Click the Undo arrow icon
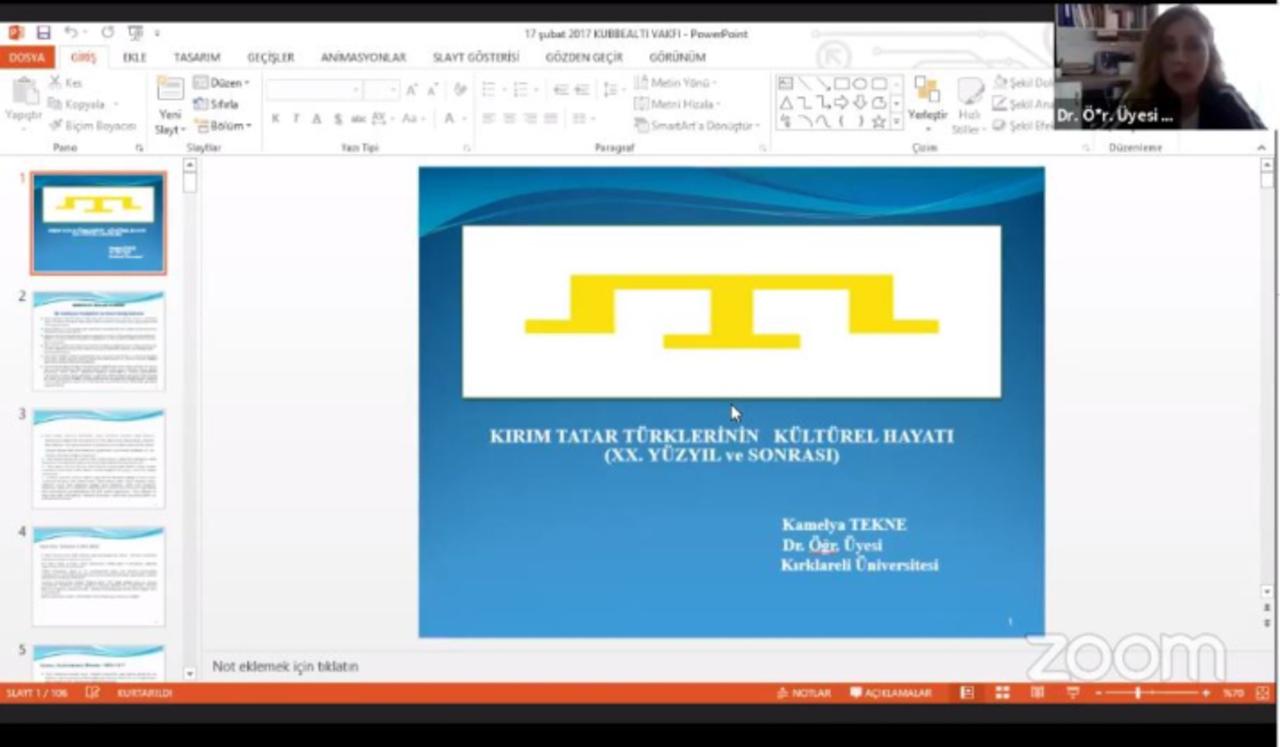1280x747 pixels. click(x=71, y=33)
